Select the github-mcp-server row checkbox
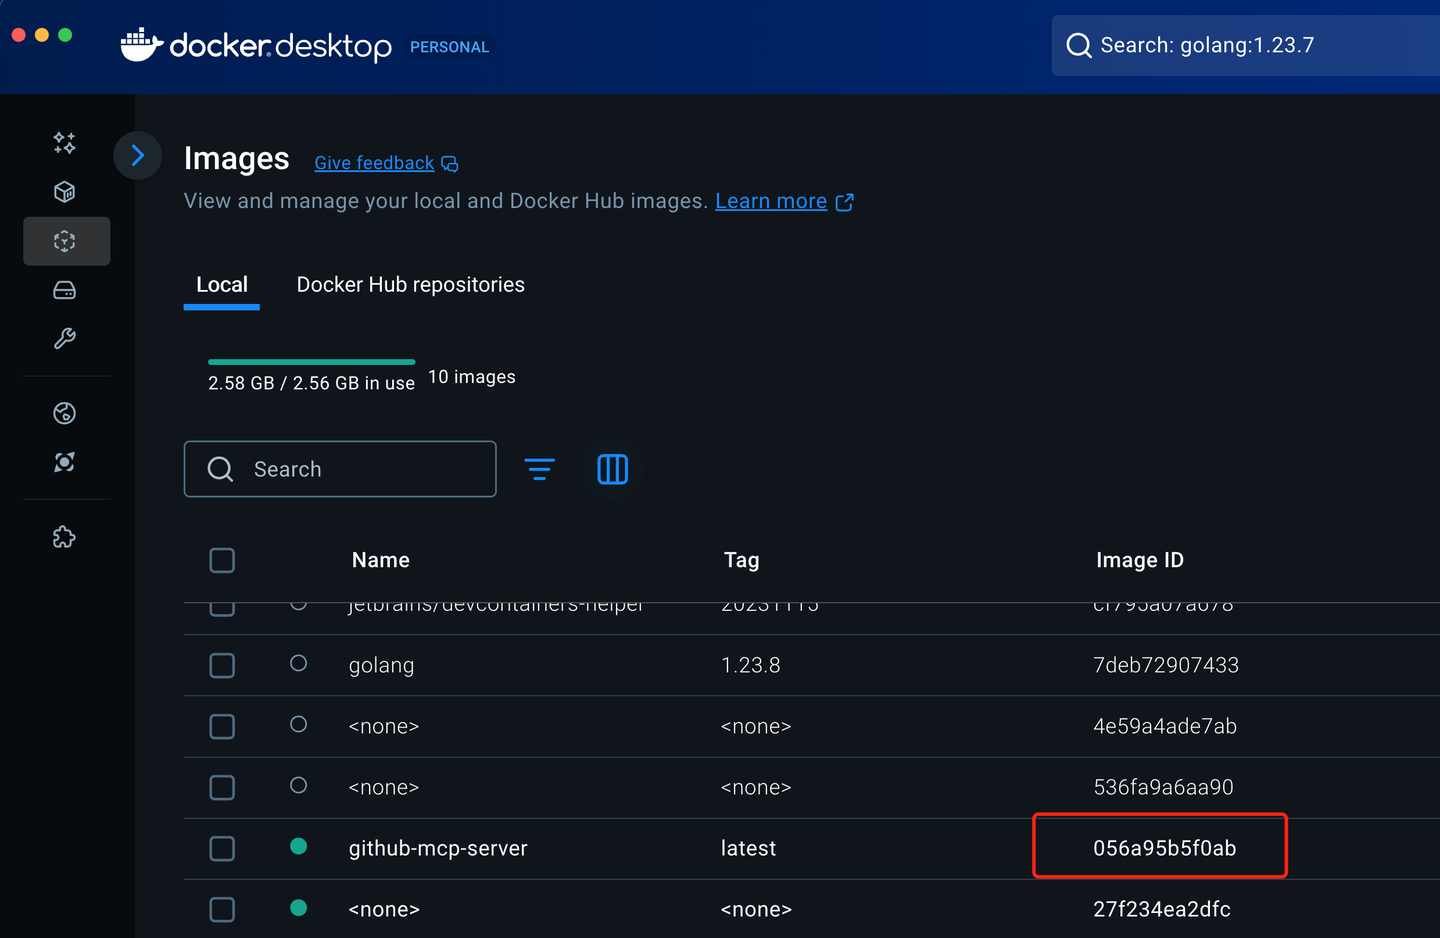 point(222,847)
